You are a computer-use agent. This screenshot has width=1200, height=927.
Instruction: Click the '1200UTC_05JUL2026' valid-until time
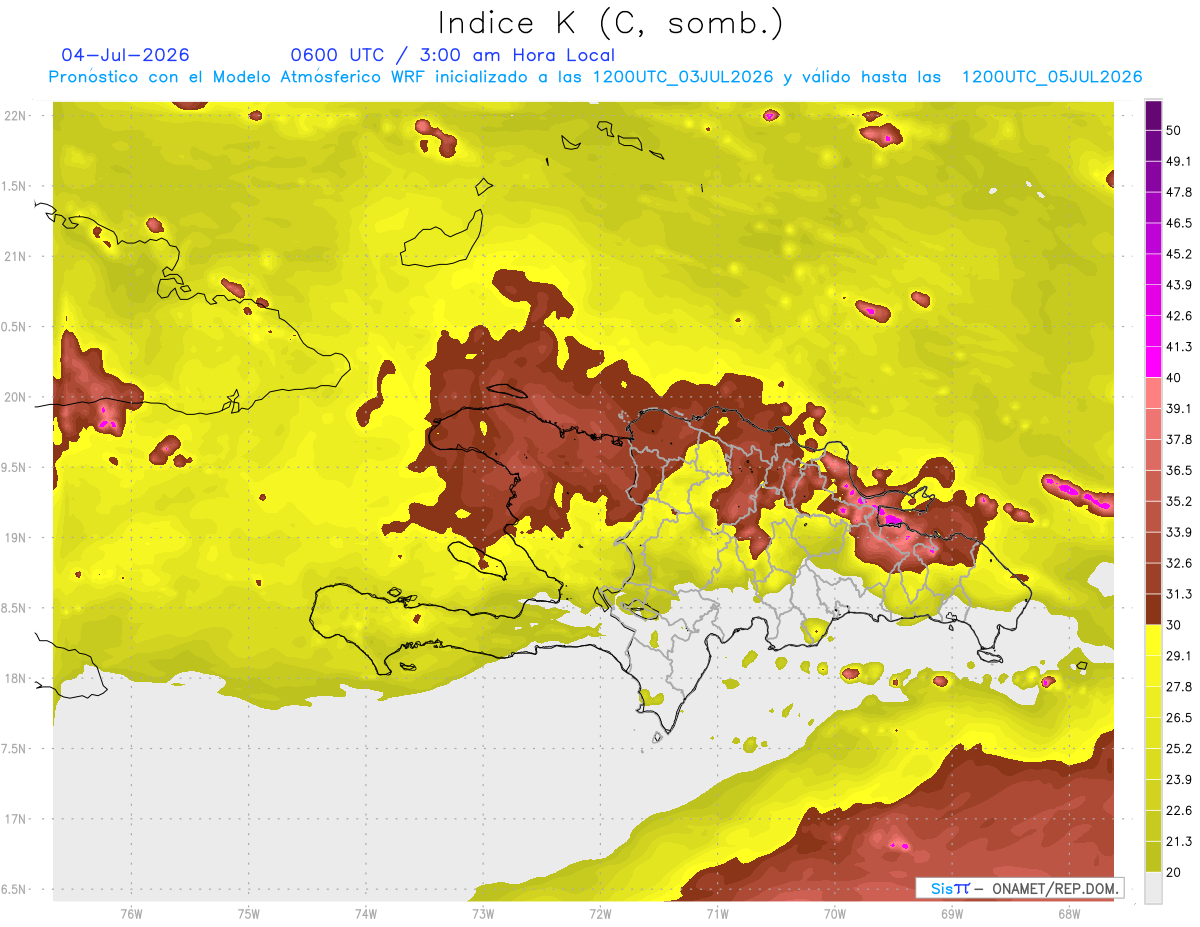[x=1052, y=77]
